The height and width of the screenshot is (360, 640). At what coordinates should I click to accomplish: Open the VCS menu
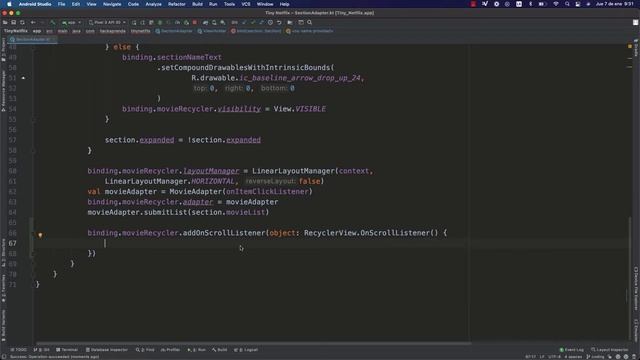coord(246,4)
